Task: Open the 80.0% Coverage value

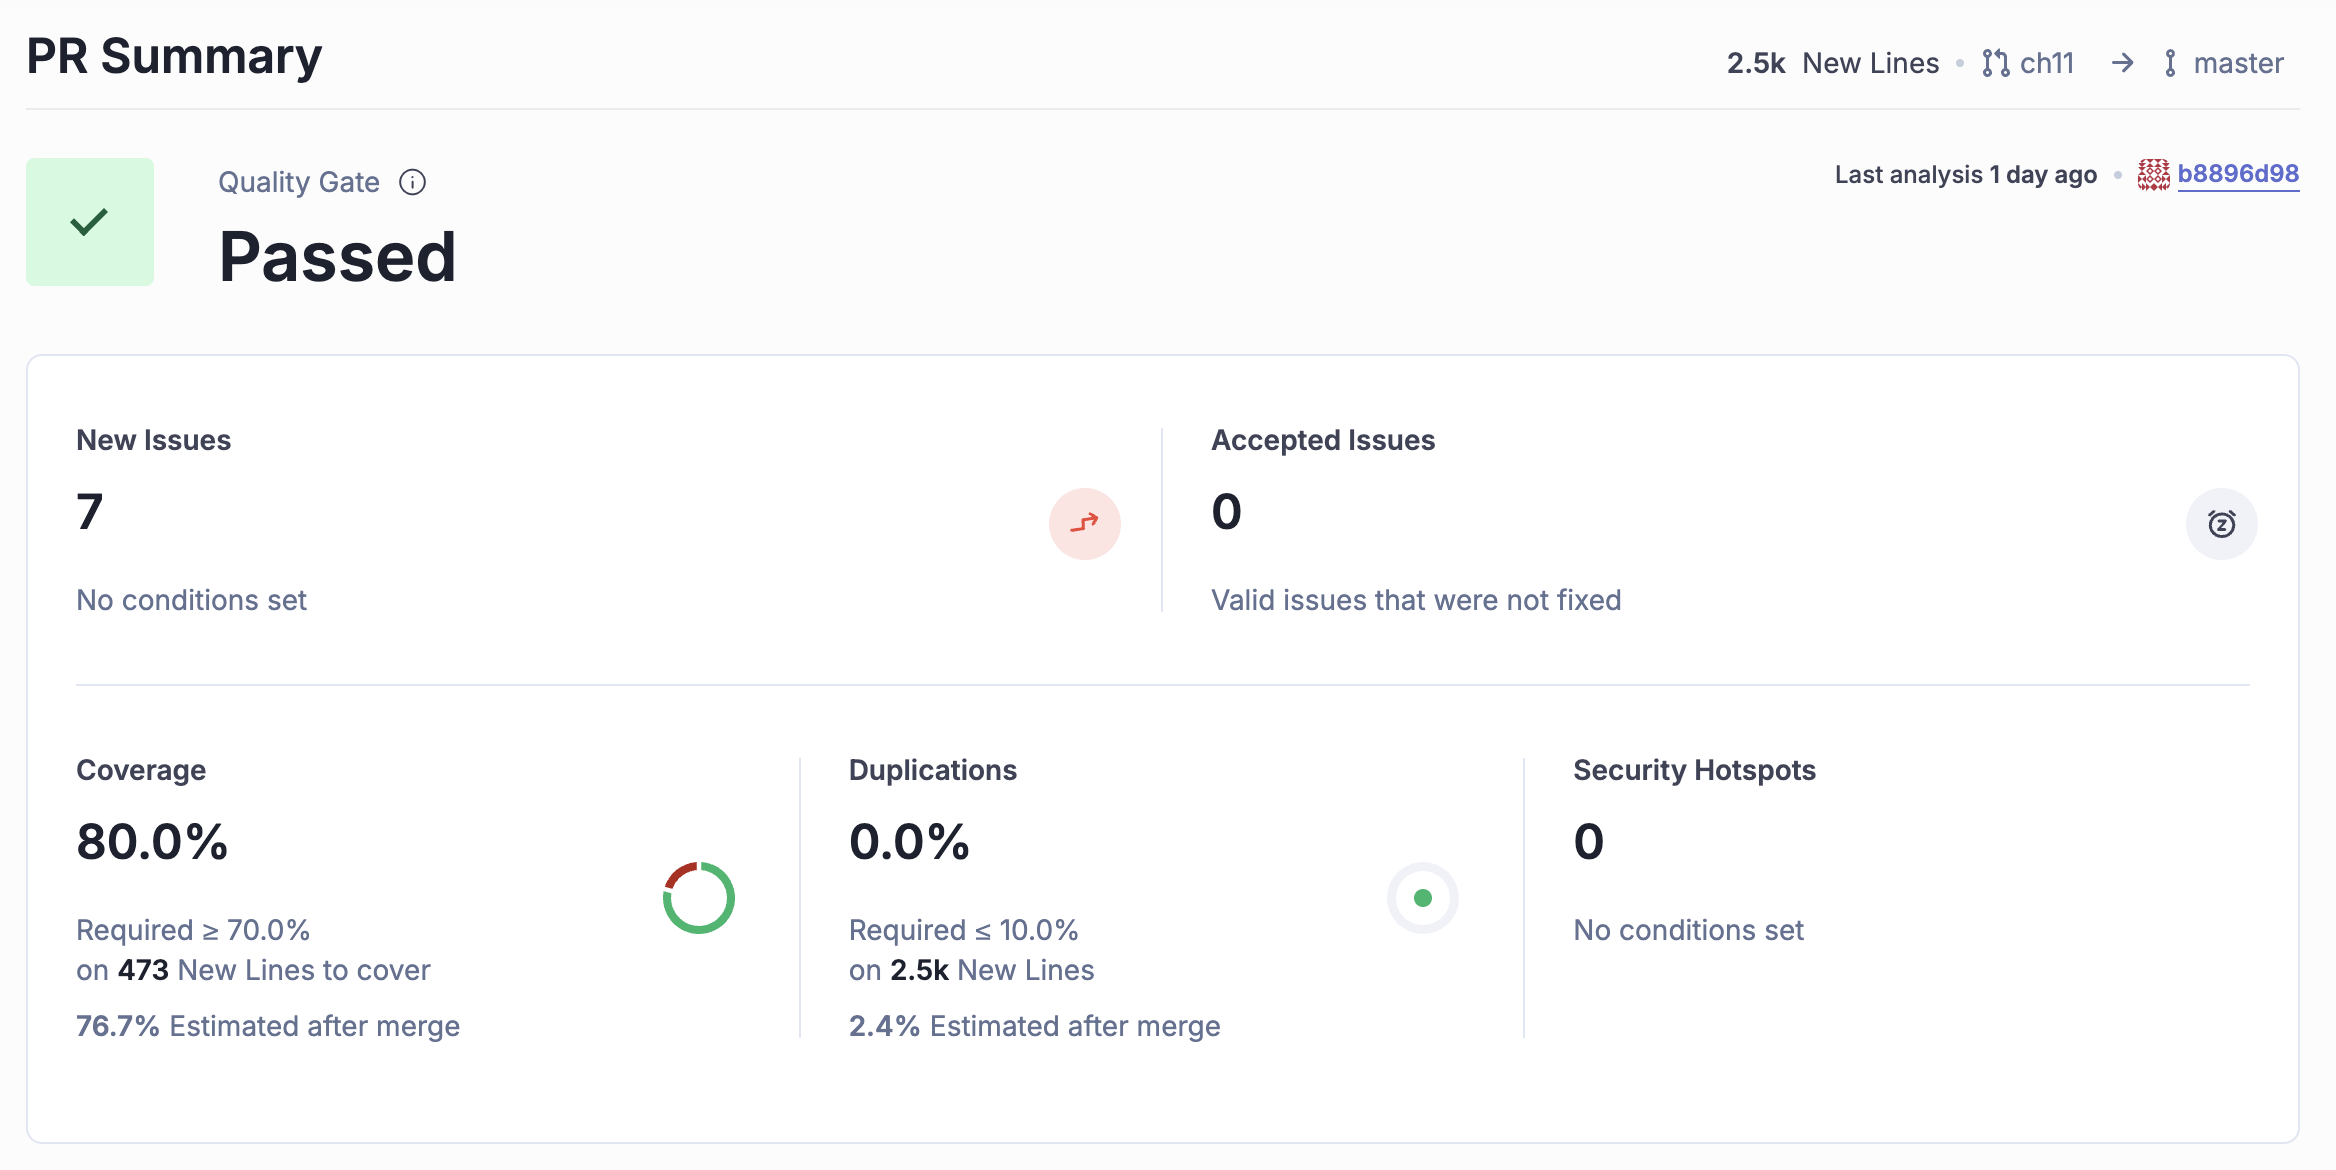Action: point(152,841)
